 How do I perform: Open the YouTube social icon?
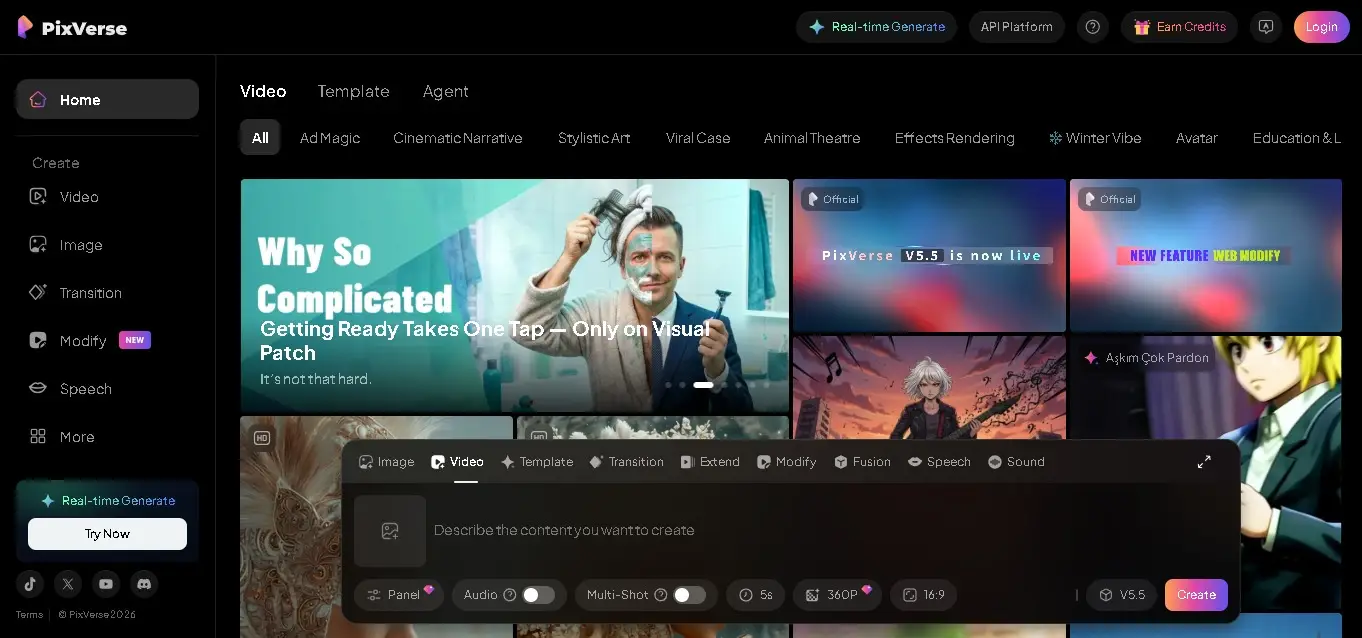tap(106, 584)
